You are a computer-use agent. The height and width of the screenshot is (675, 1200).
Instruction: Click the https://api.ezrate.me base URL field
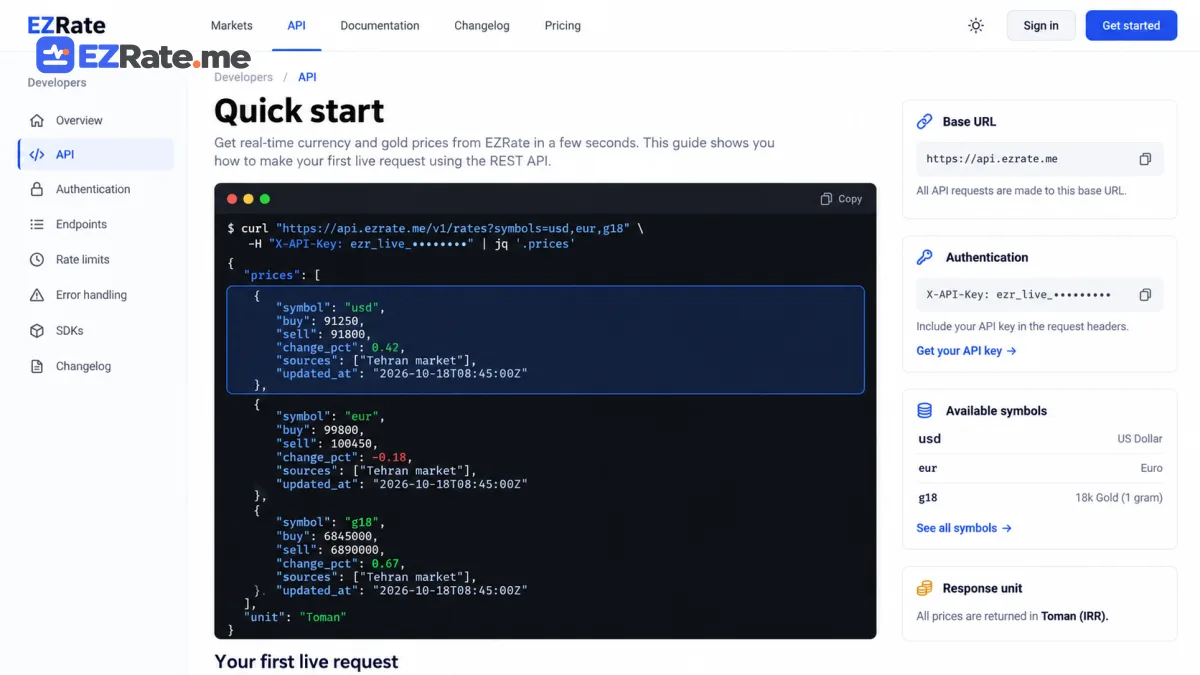tap(1040, 159)
